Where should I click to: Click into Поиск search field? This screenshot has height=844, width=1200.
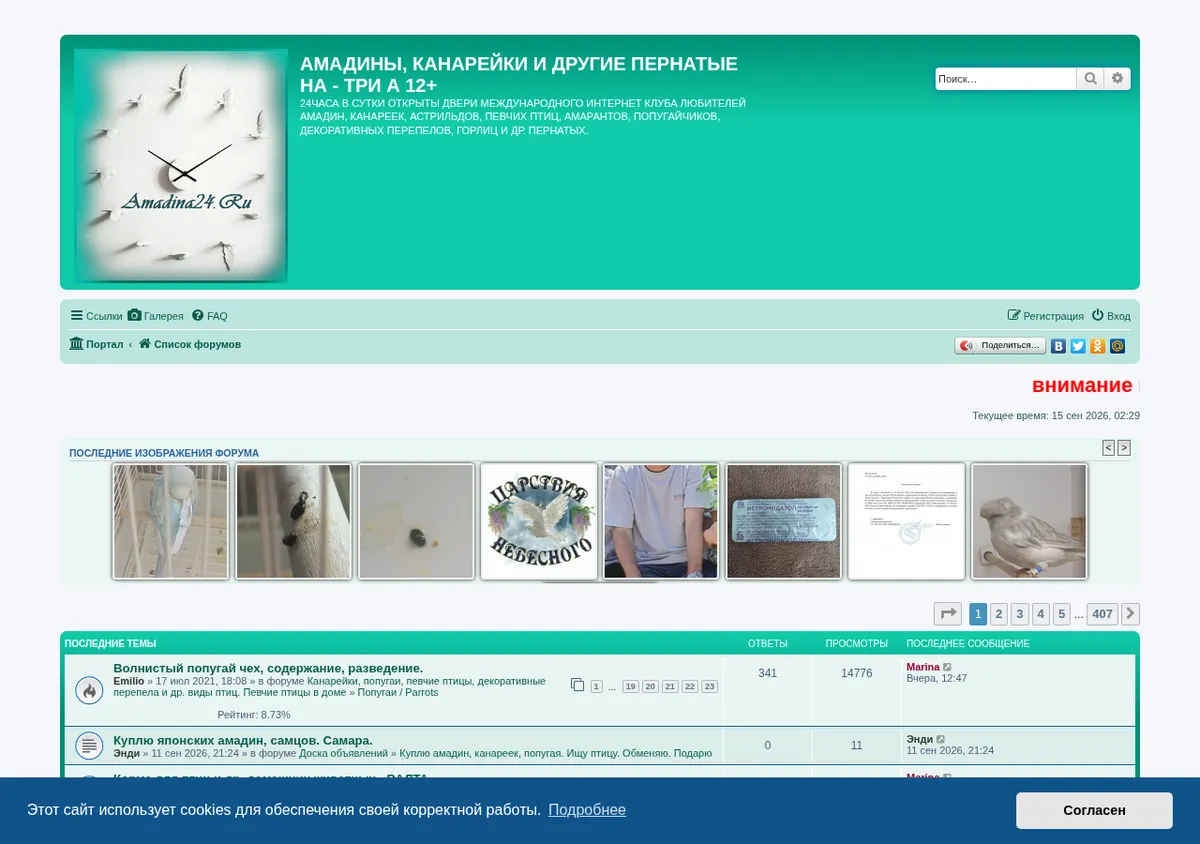click(1006, 79)
